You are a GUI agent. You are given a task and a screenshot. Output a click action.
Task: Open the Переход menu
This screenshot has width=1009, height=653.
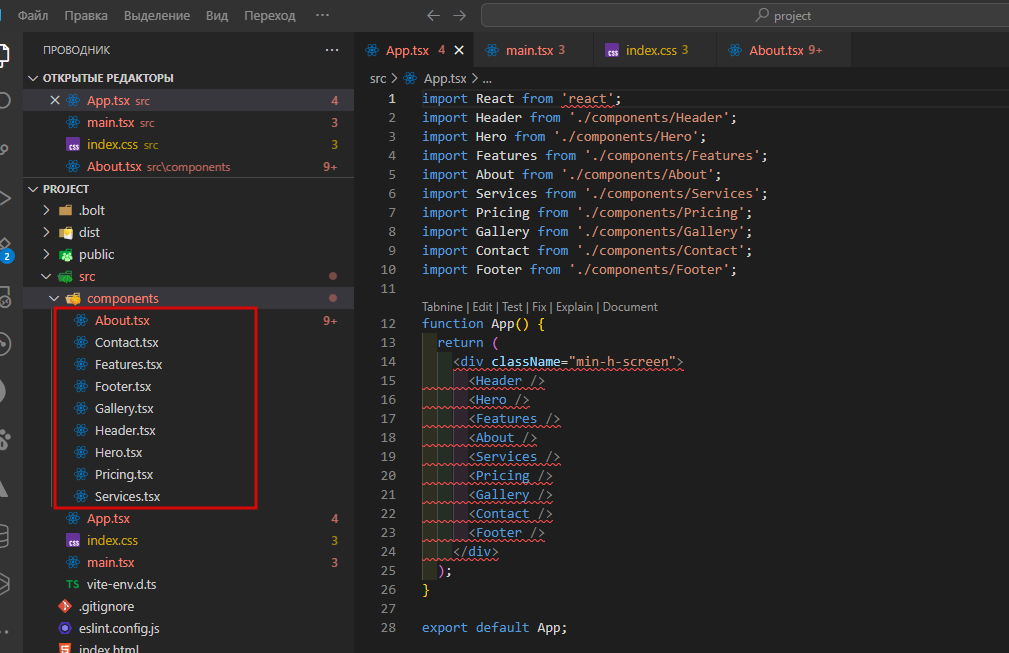(x=270, y=15)
